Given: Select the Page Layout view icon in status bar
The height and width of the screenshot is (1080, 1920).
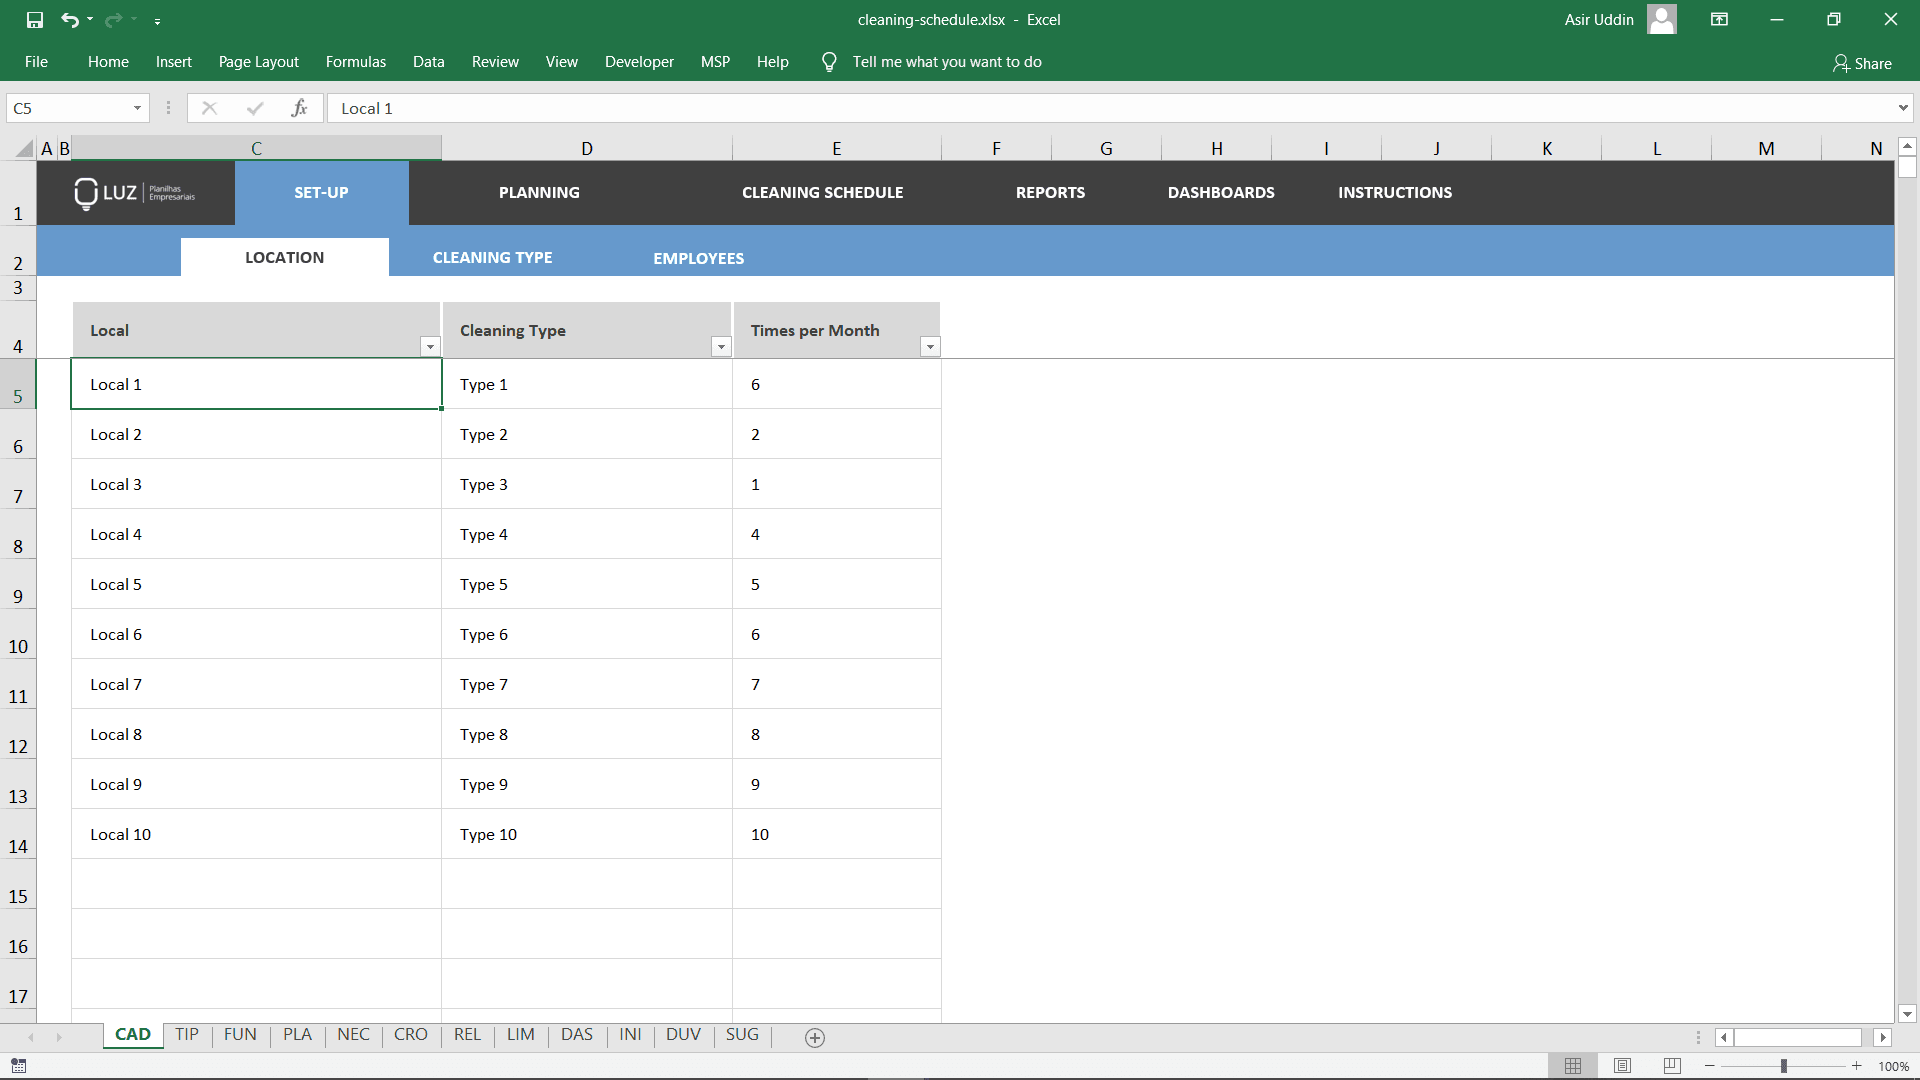Looking at the screenshot, I should tap(1621, 1065).
